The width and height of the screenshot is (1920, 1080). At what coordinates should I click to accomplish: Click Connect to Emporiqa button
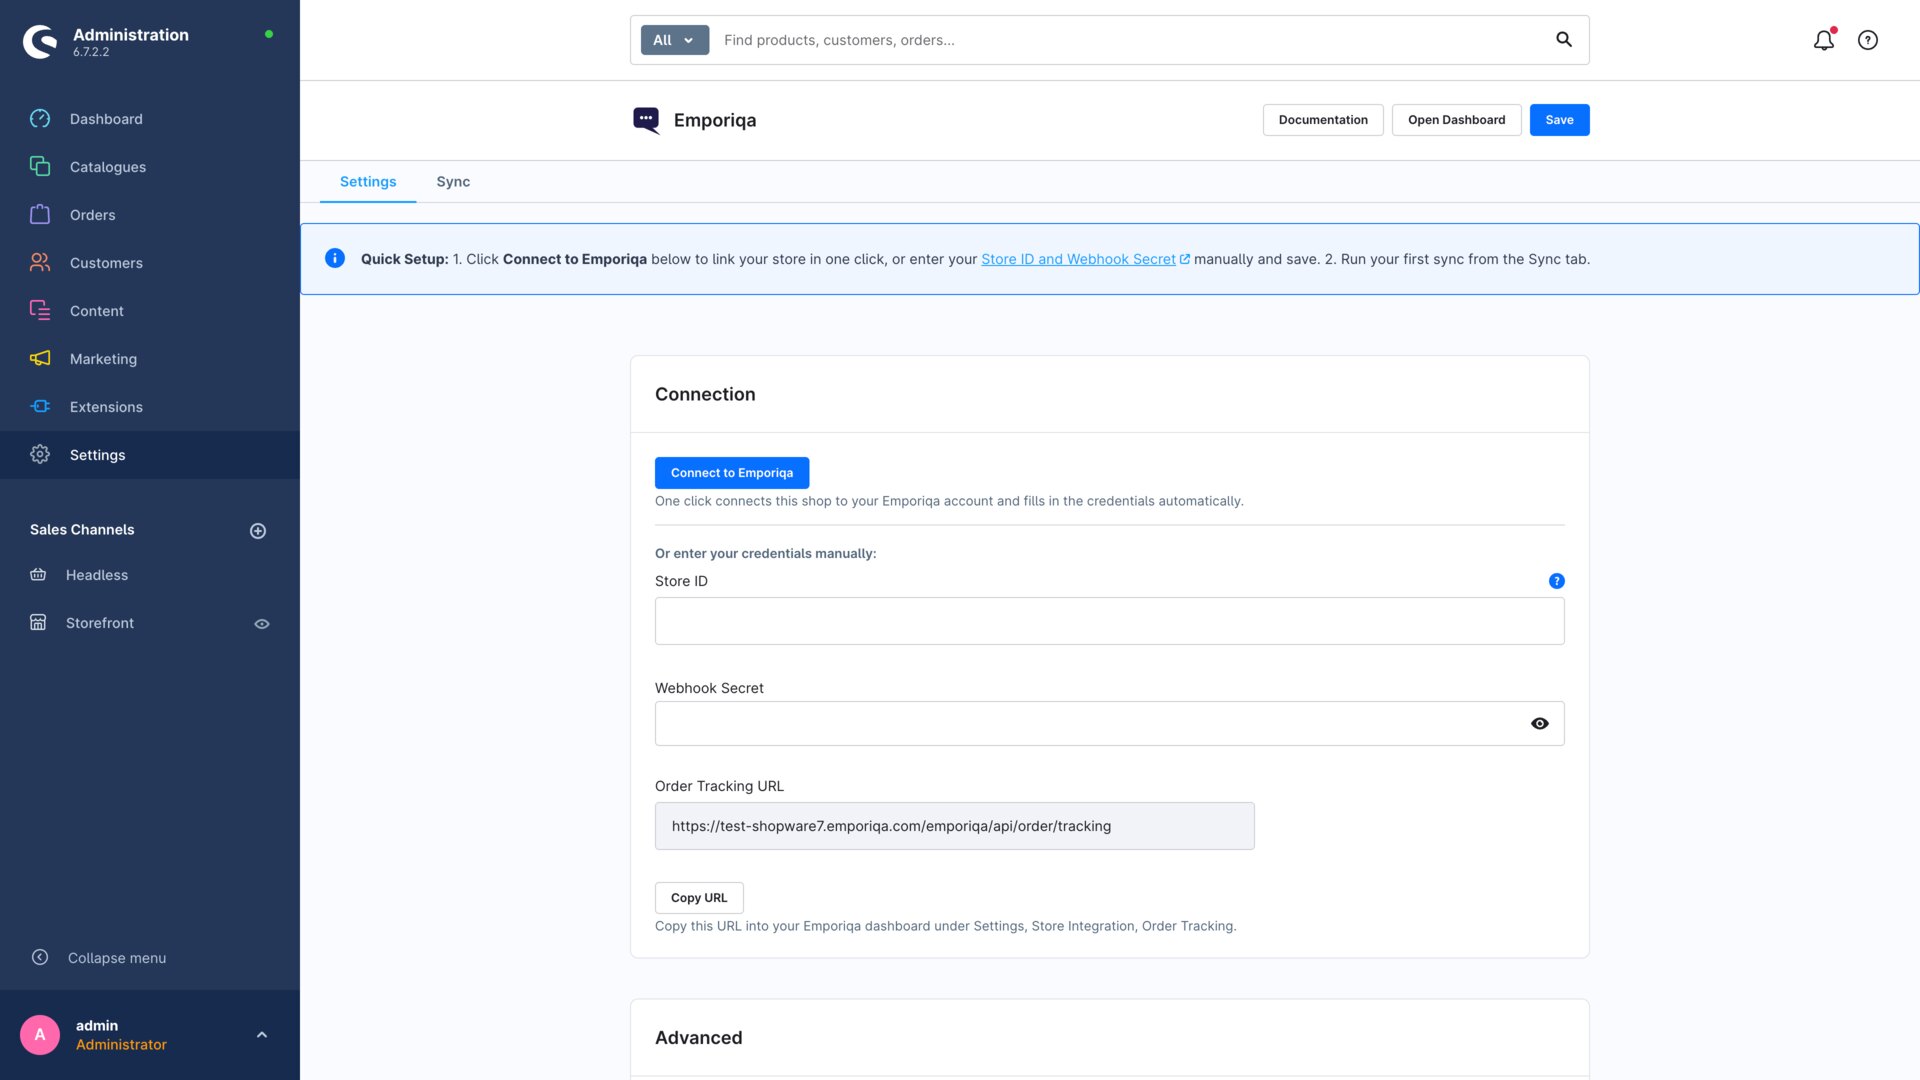pyautogui.click(x=732, y=473)
